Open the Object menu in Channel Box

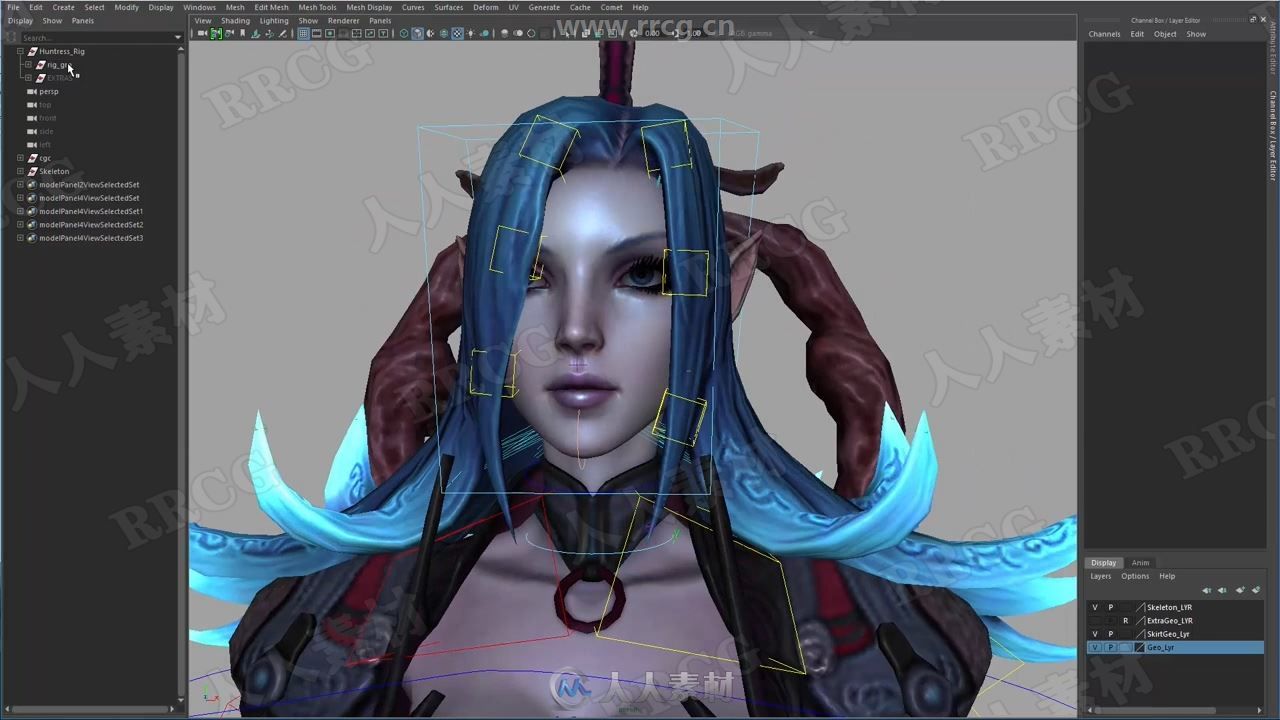point(1165,34)
